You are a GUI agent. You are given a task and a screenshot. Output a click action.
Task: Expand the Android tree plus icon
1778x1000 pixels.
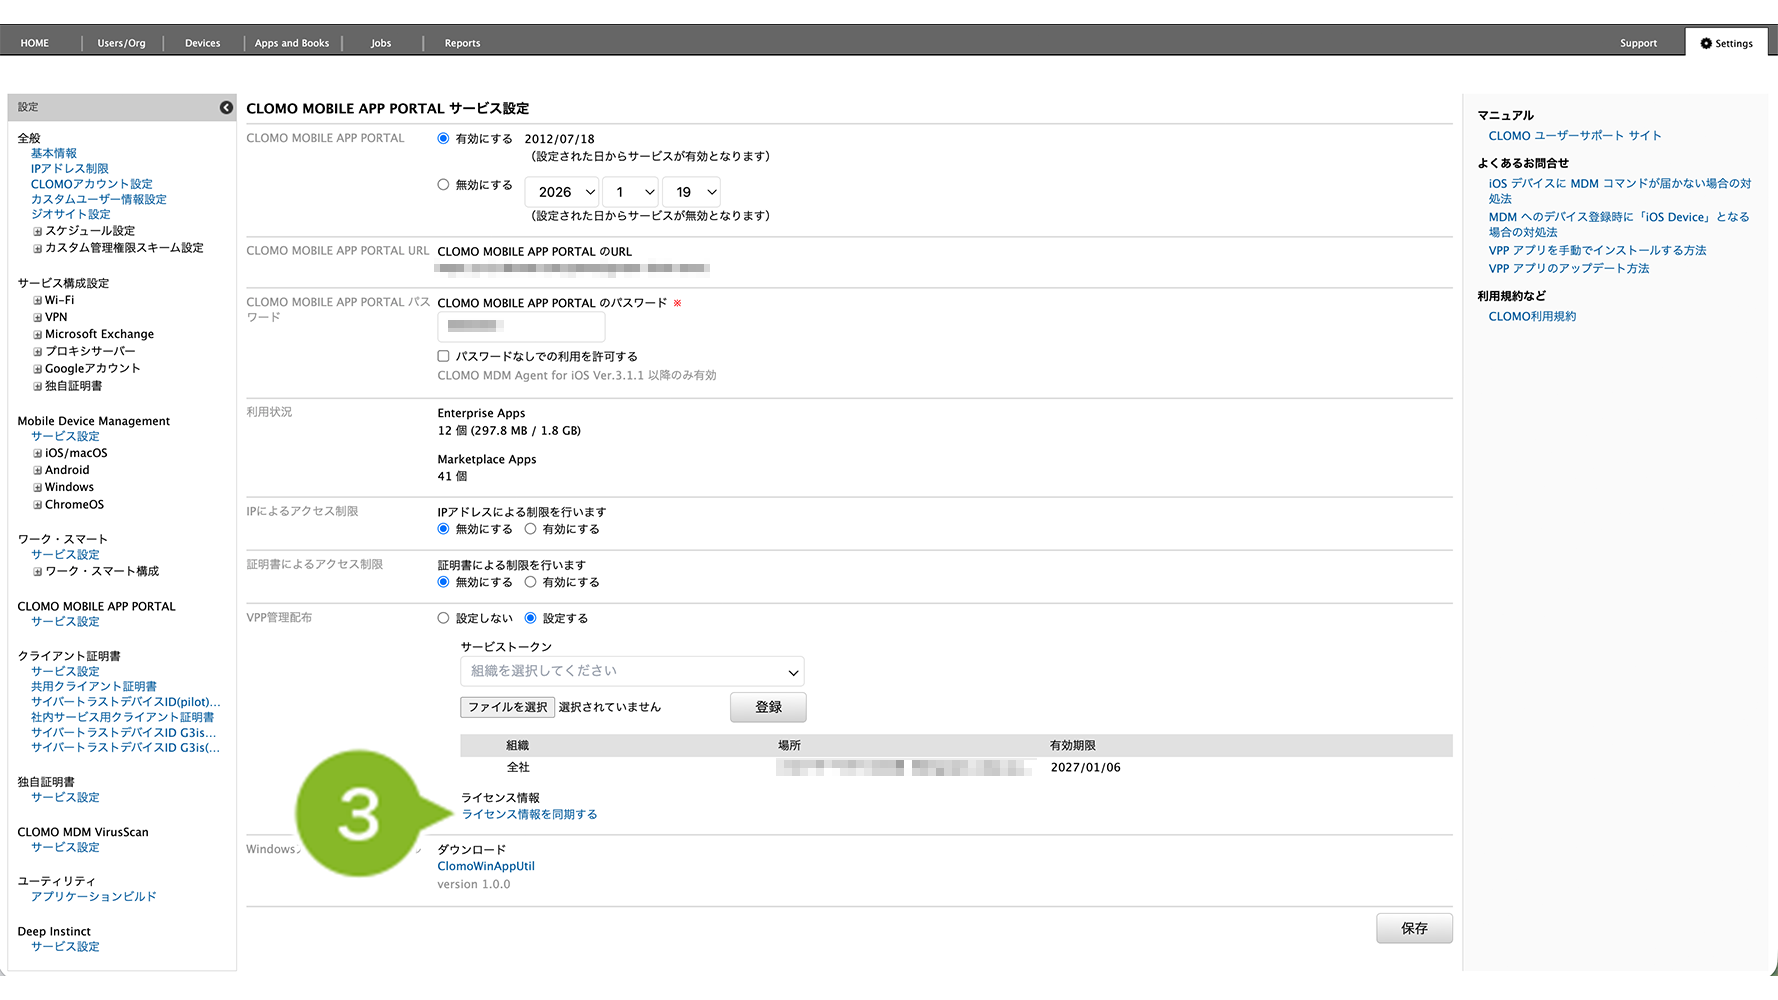[38, 471]
